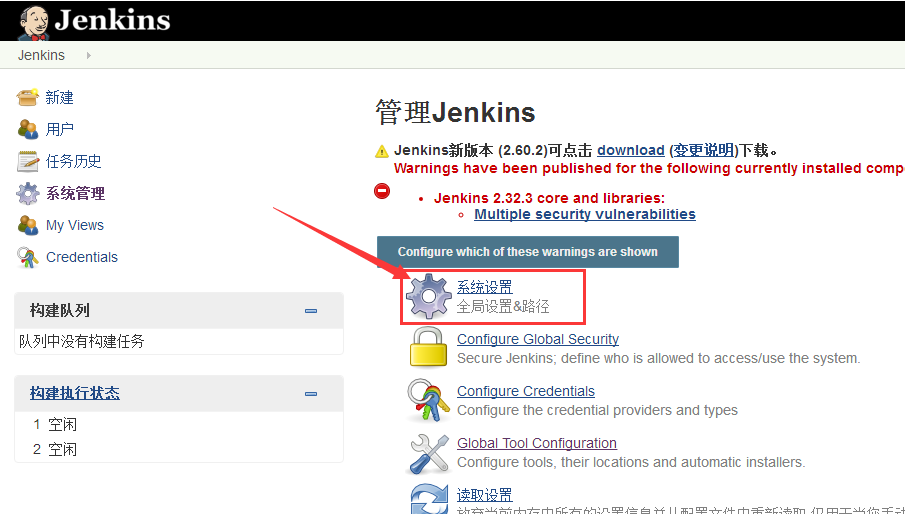Open the 任务历史 sidebar link
The image size is (905, 514).
pos(73,161)
